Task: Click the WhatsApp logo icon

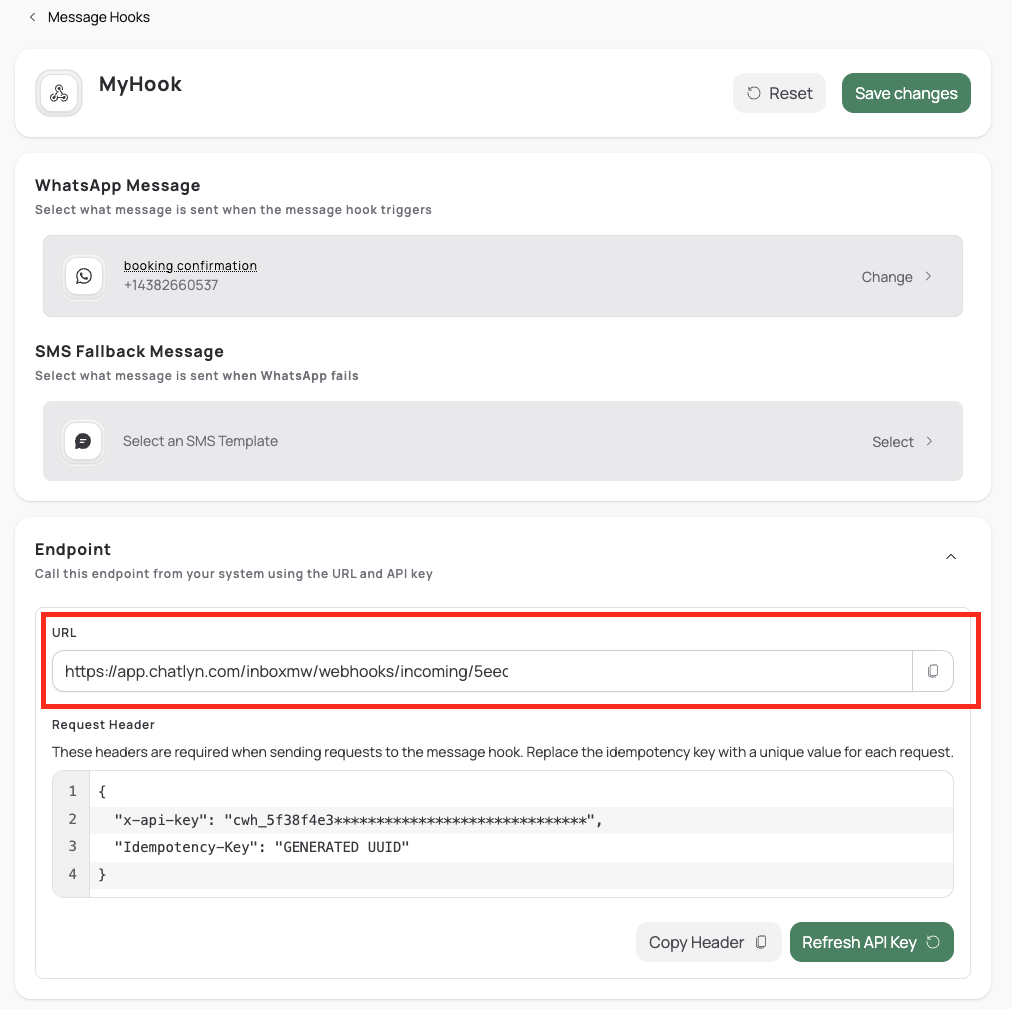Action: (84, 276)
